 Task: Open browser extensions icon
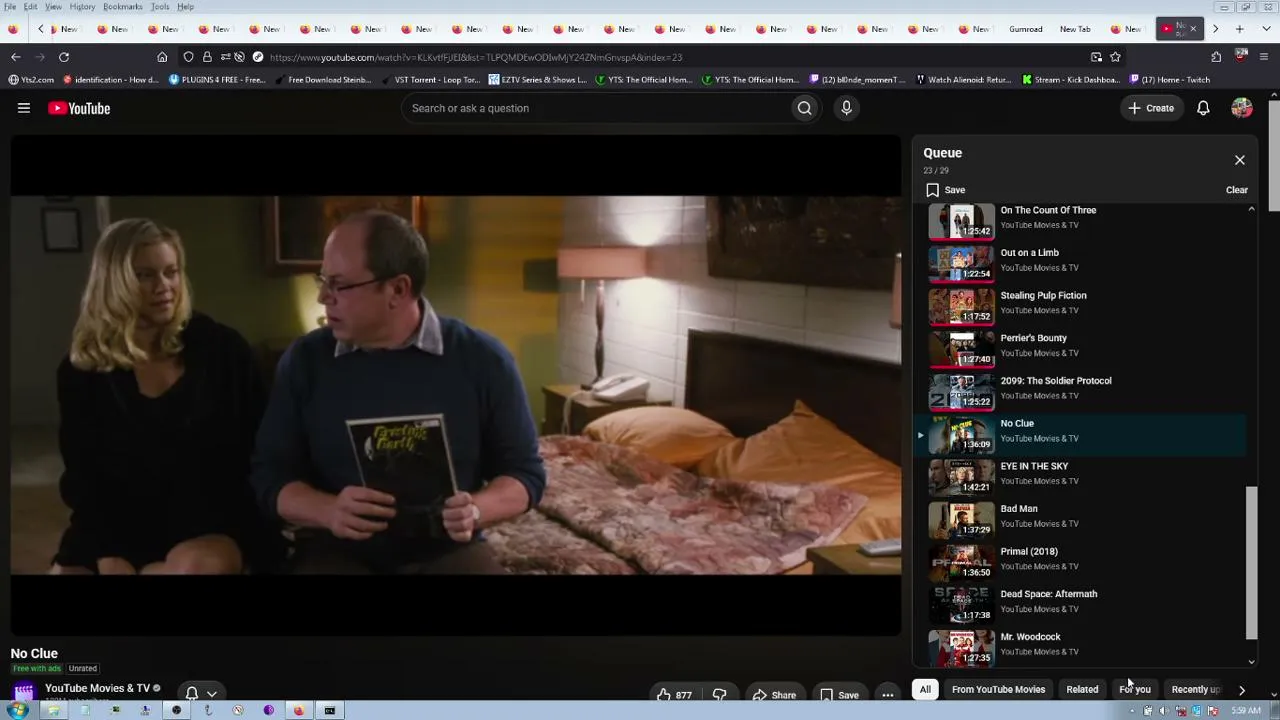point(1216,57)
